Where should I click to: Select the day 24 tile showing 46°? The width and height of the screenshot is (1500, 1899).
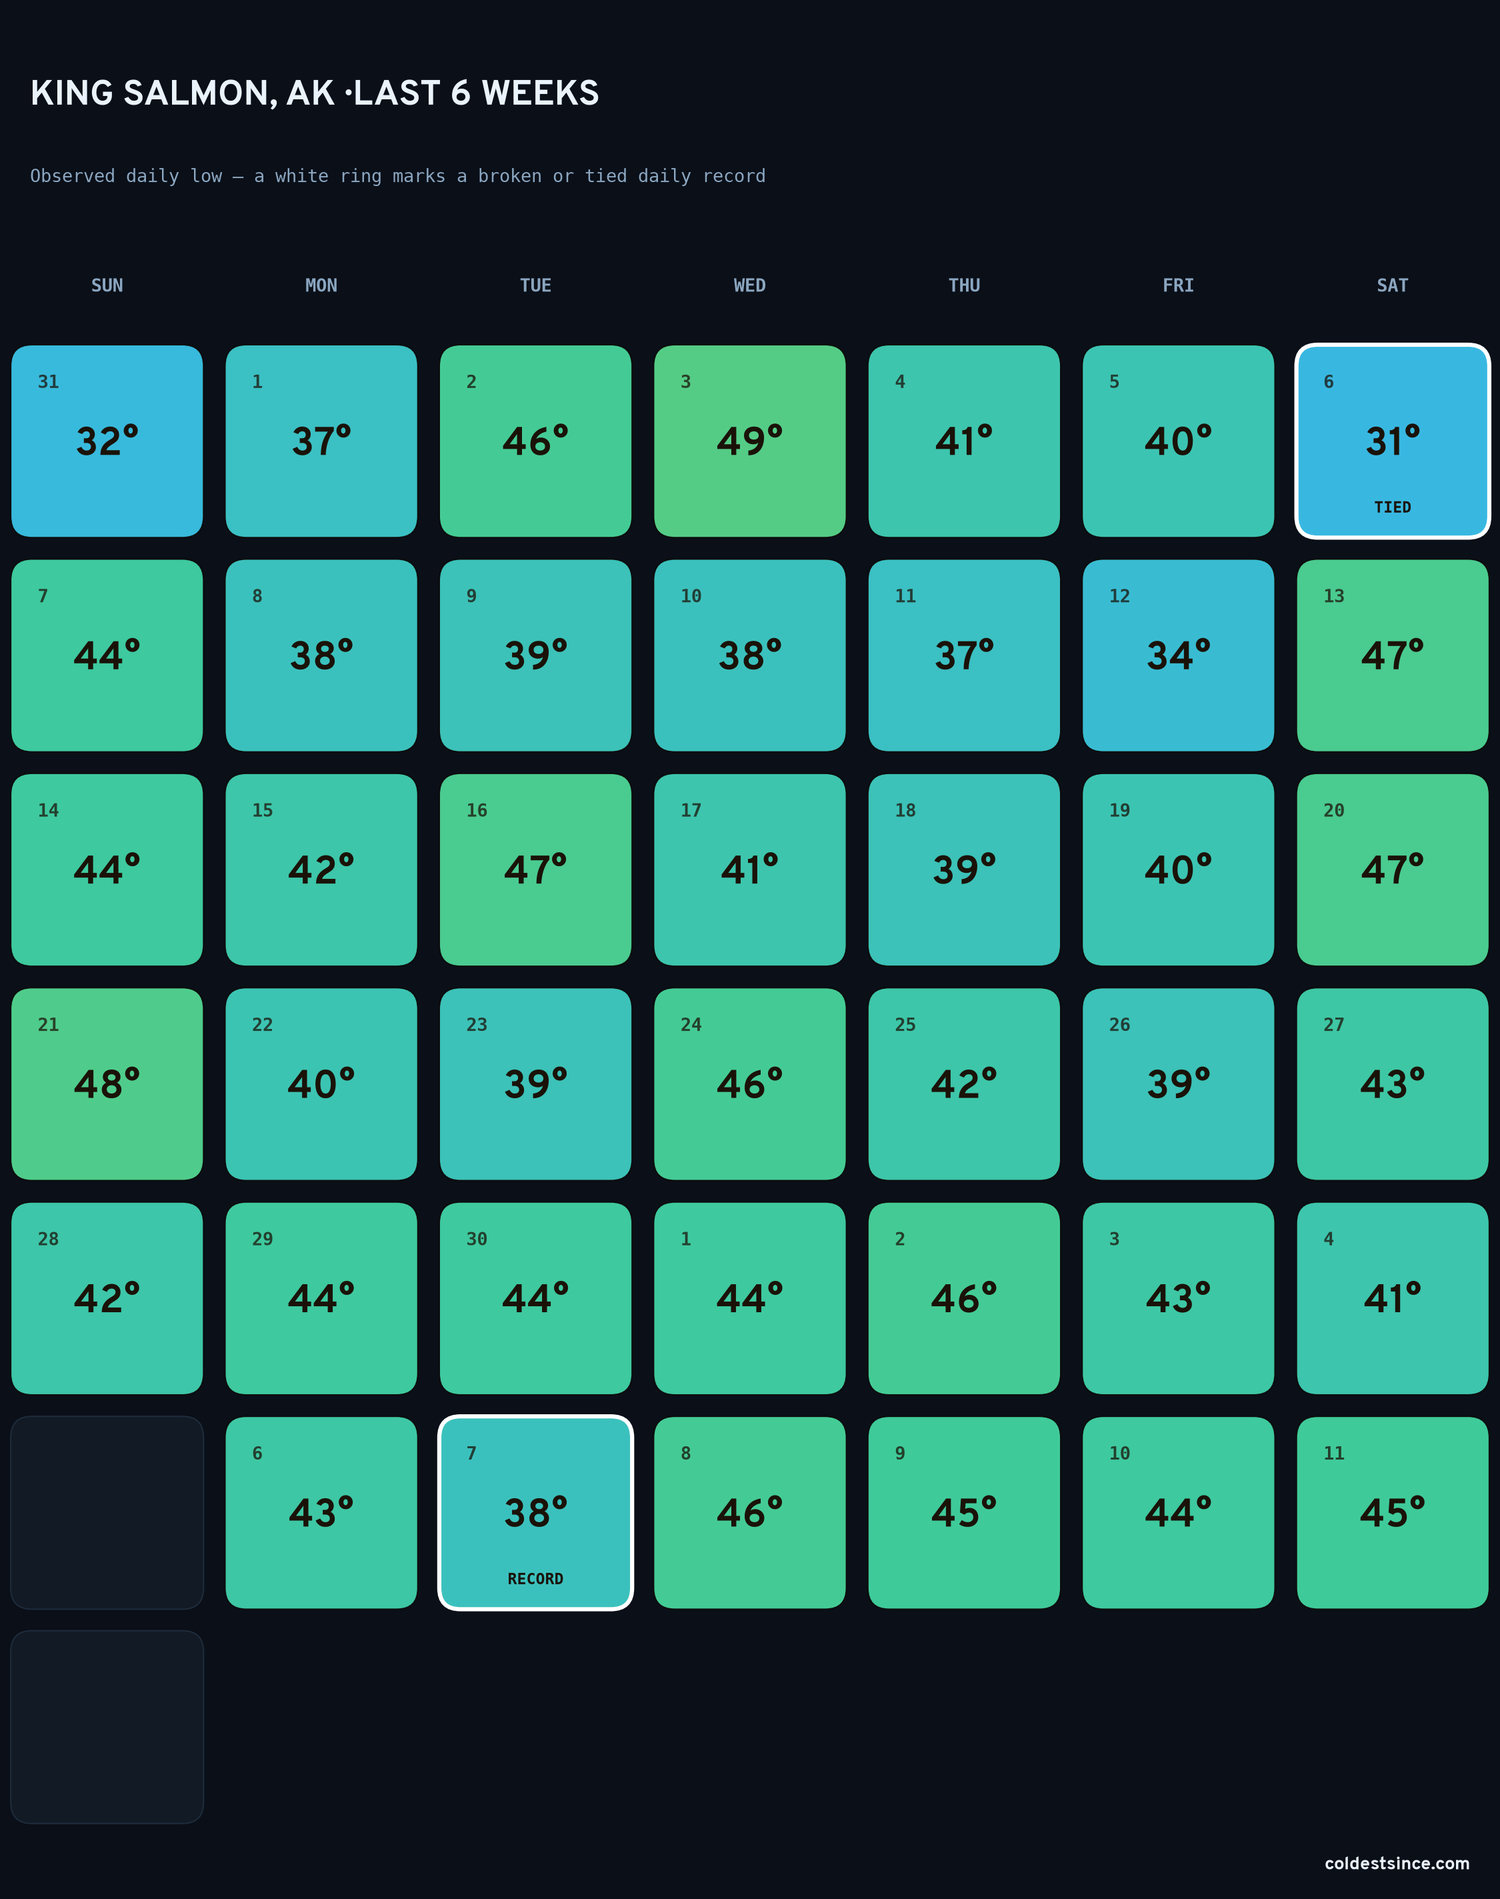click(749, 1084)
